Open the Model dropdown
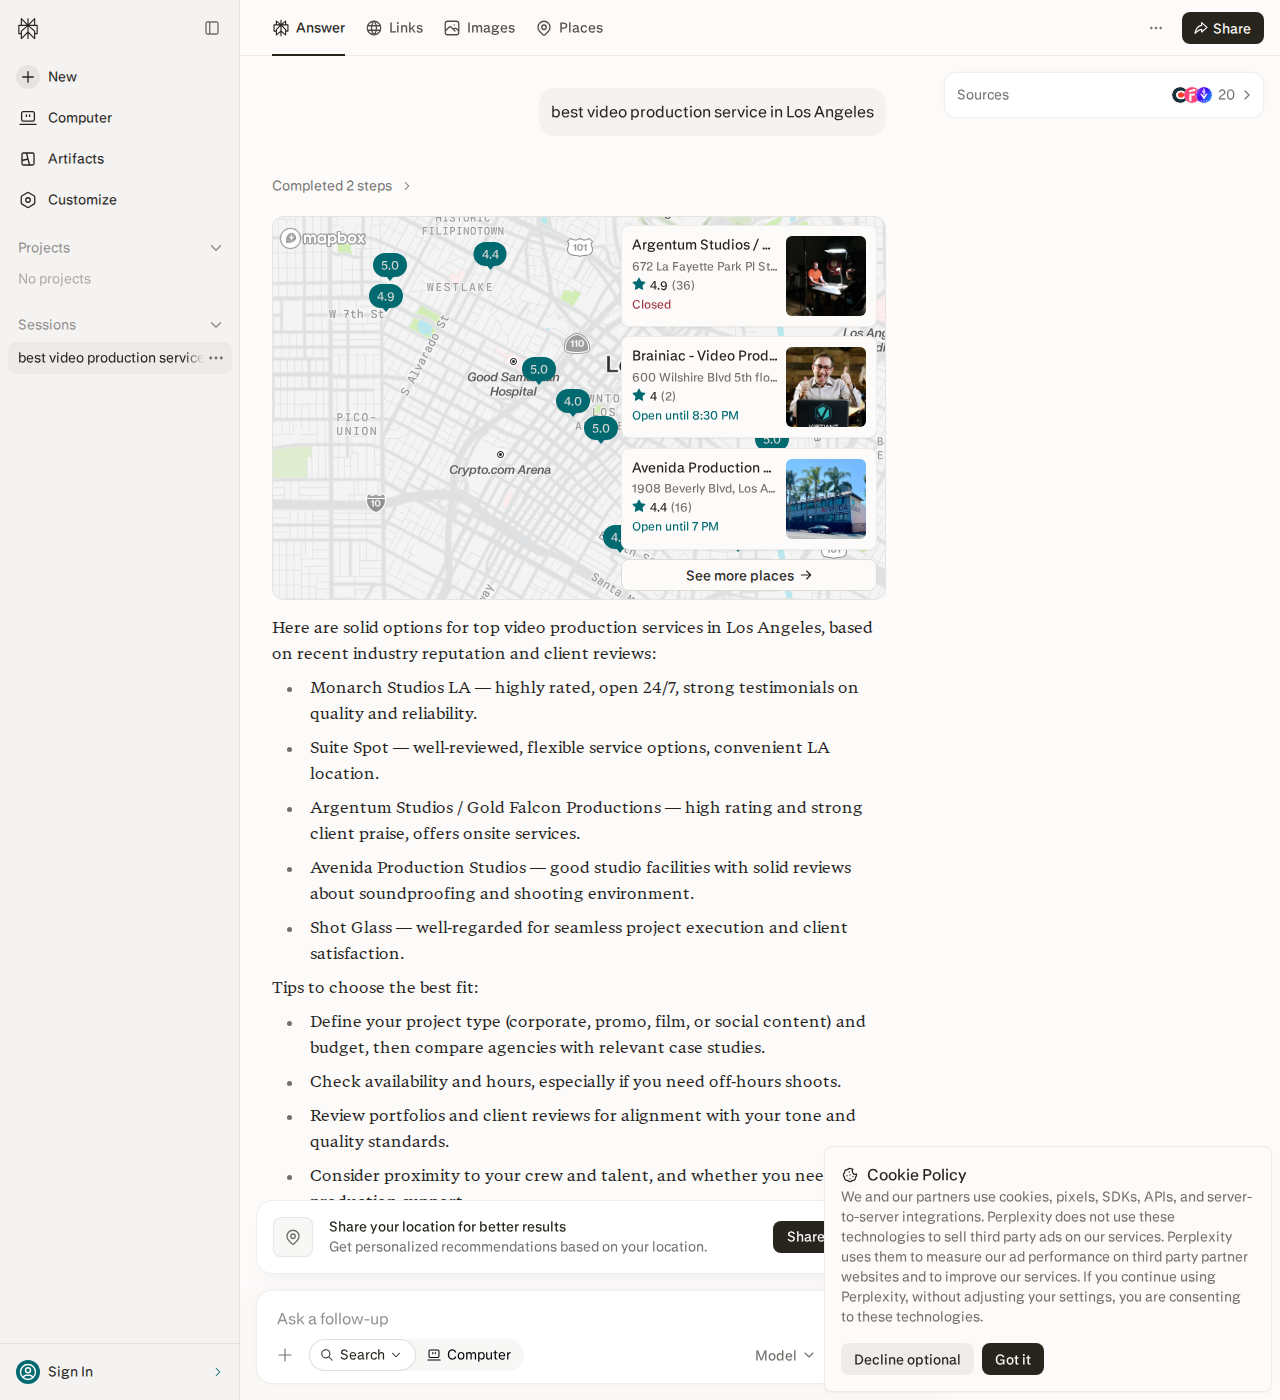Screen dimensions: 1280x1400 pos(785,1355)
